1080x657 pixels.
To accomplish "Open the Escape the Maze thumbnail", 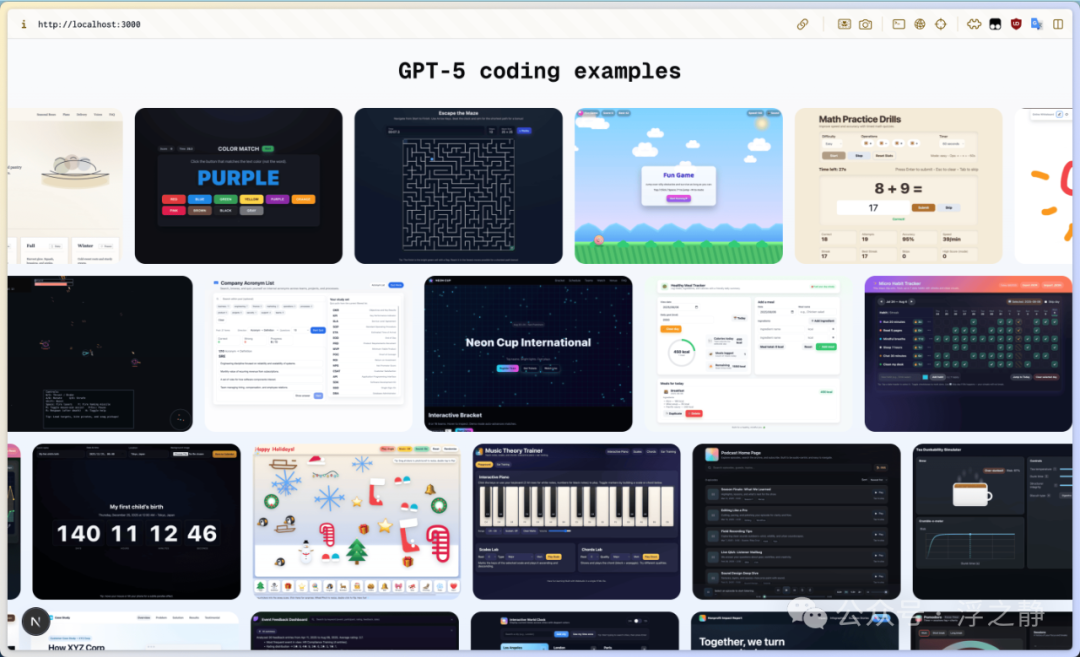I will [458, 186].
